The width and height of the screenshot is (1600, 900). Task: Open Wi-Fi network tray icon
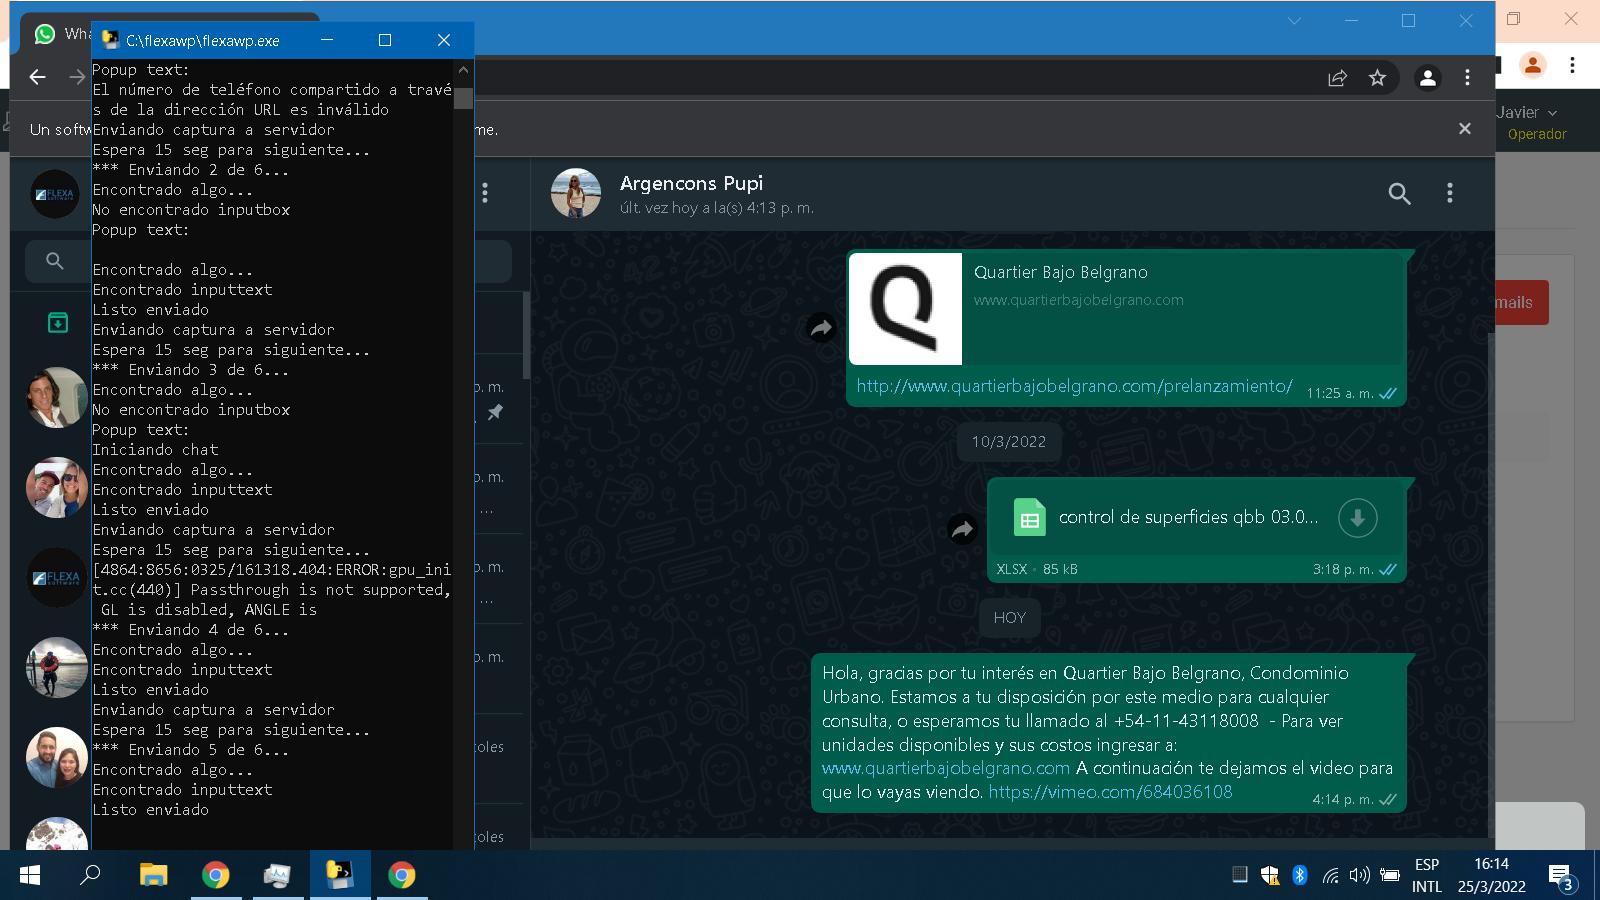1330,875
